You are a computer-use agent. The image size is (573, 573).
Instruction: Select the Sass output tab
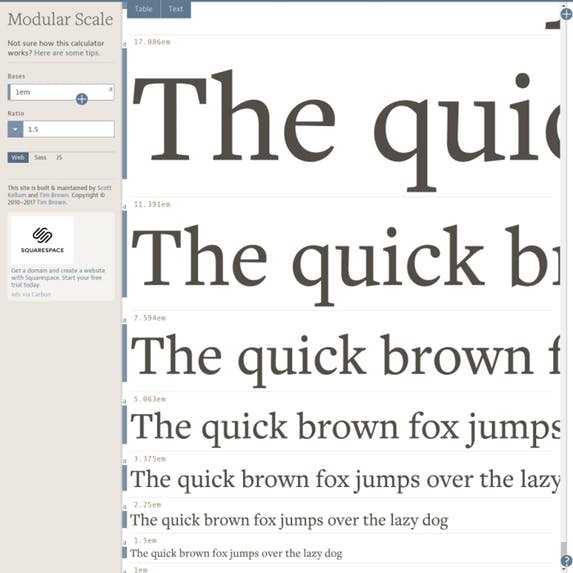tap(40, 158)
